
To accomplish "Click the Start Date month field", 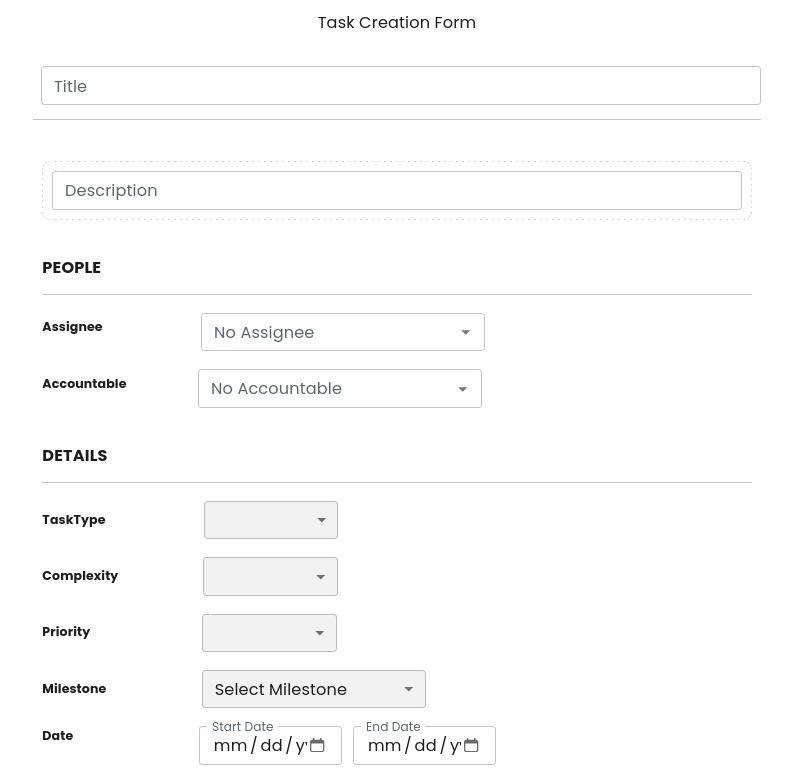I will (x=230, y=746).
